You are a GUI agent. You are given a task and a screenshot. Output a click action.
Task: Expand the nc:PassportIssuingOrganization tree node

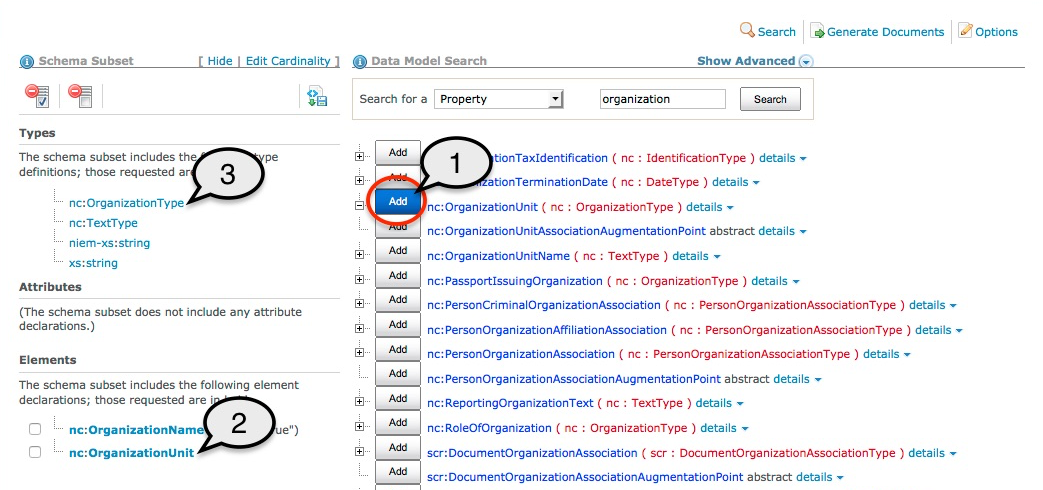[360, 278]
